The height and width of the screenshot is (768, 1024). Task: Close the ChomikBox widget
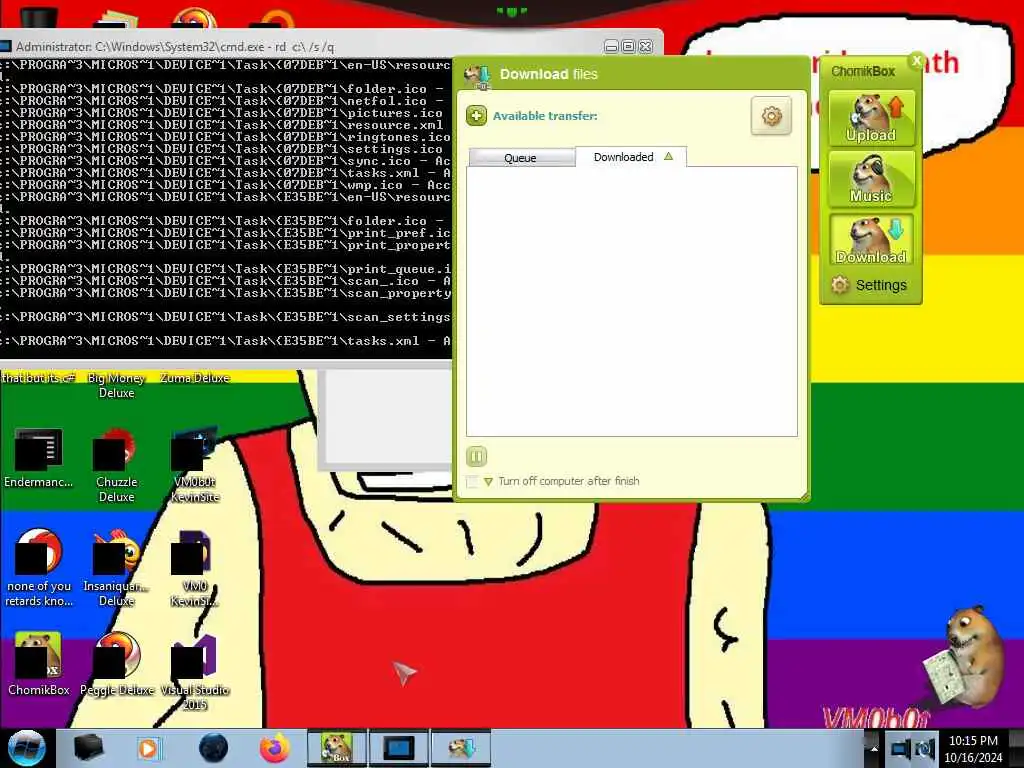click(916, 61)
